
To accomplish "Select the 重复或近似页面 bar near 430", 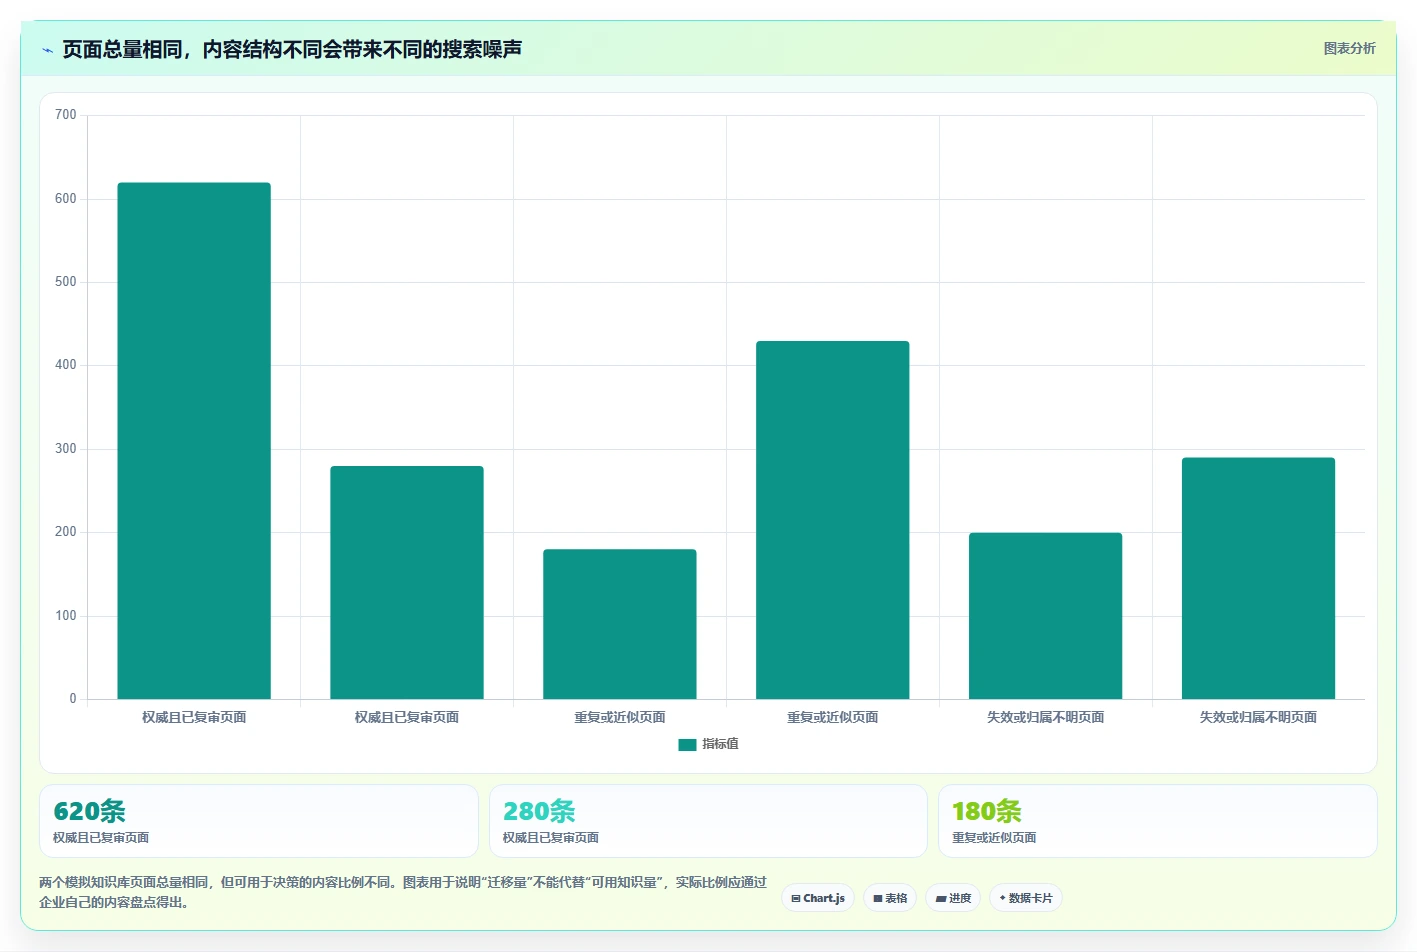I will coord(833,520).
